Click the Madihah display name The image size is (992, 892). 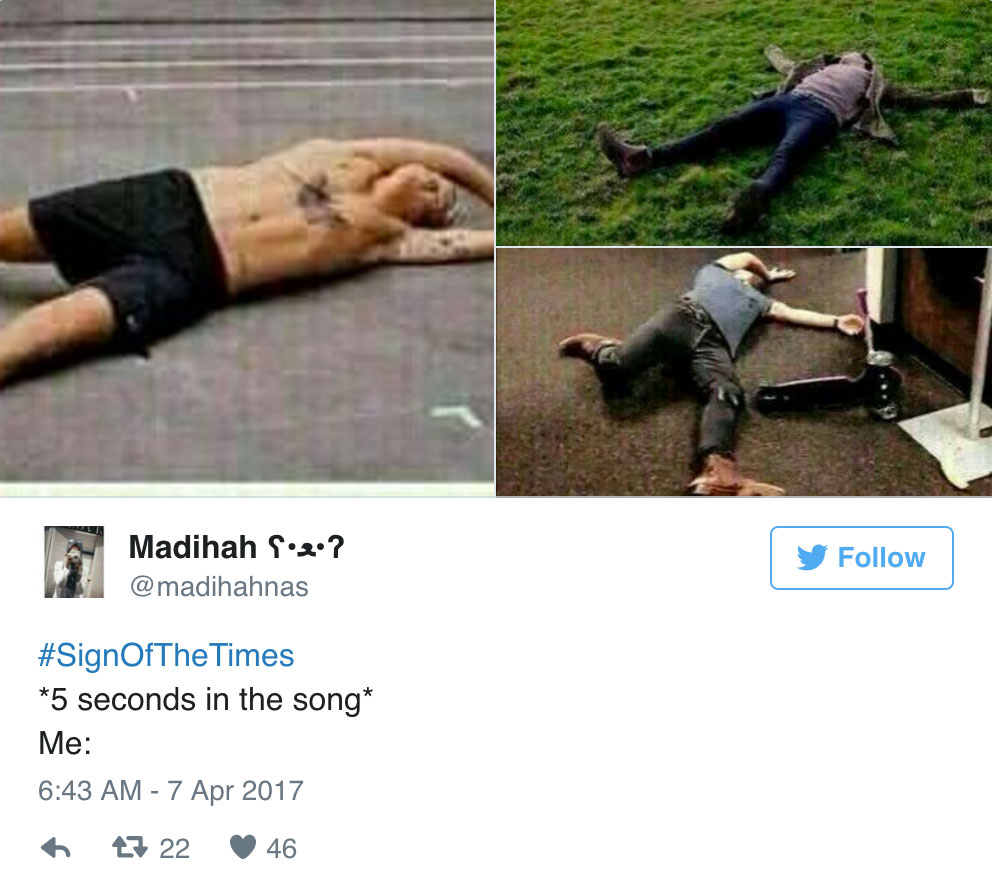tap(193, 547)
